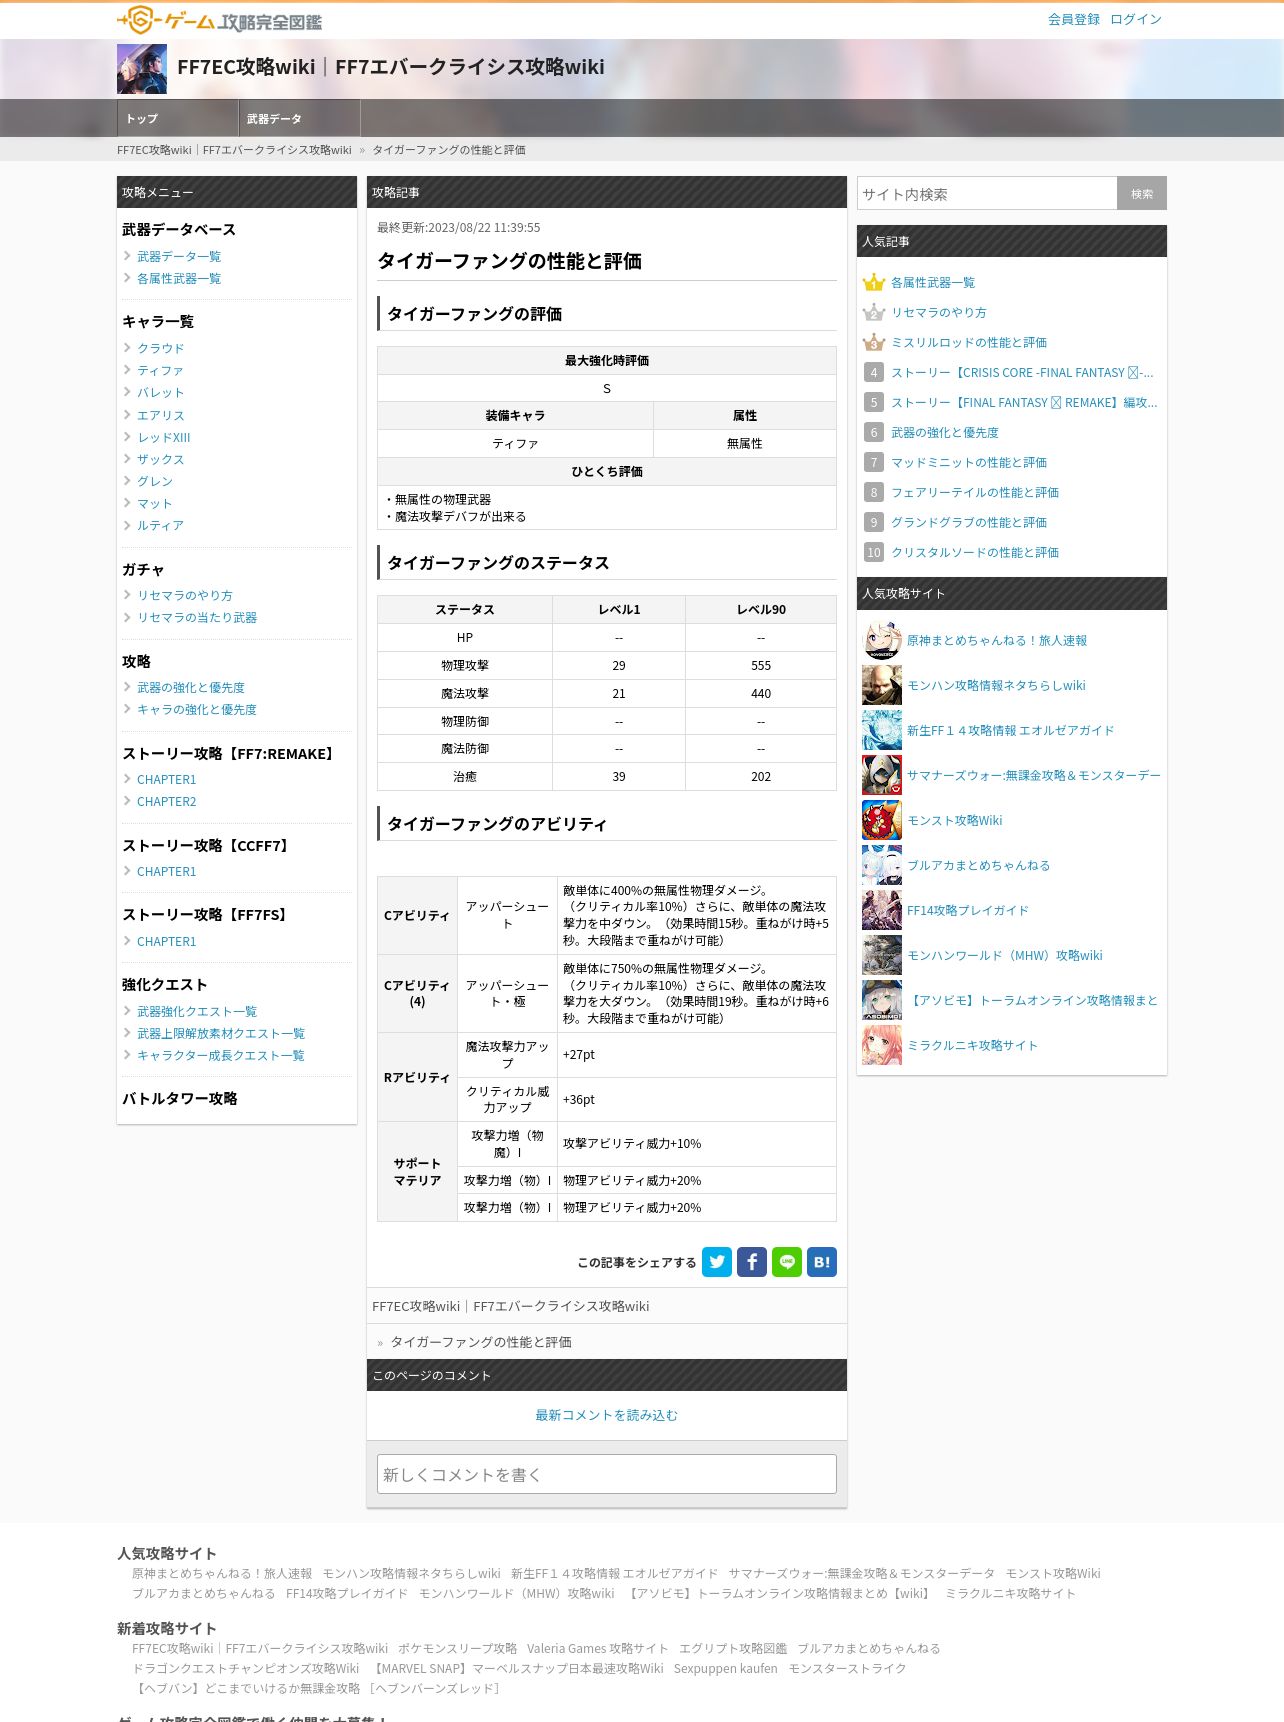Open FF14攻略プレイガイド thumbnail
The width and height of the screenshot is (1284, 1722).
[x=882, y=910]
